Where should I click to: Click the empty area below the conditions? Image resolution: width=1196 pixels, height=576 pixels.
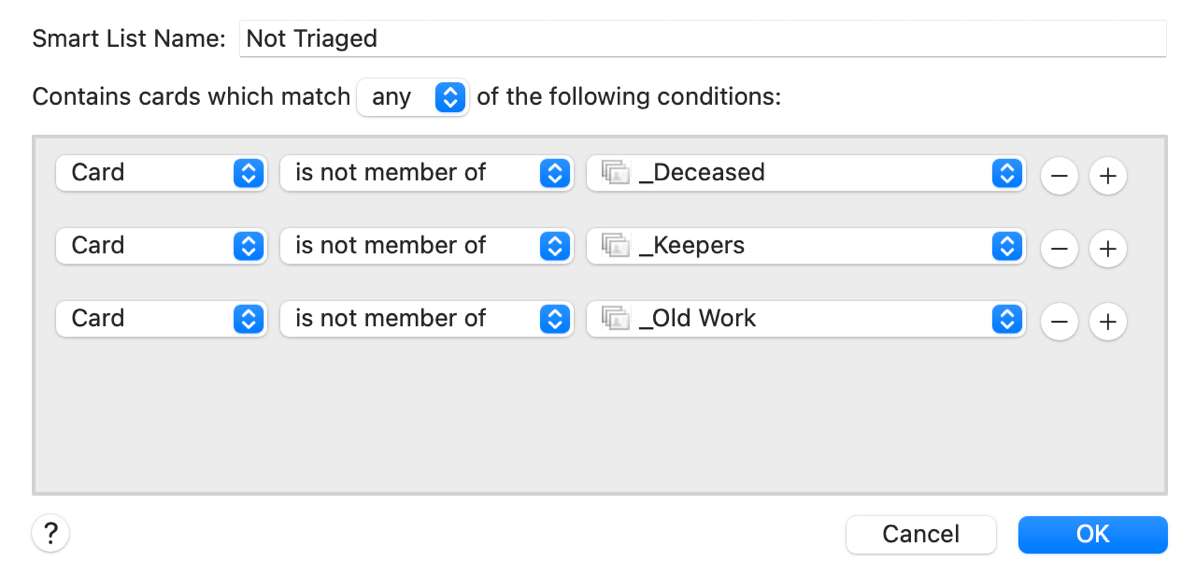pos(598,420)
